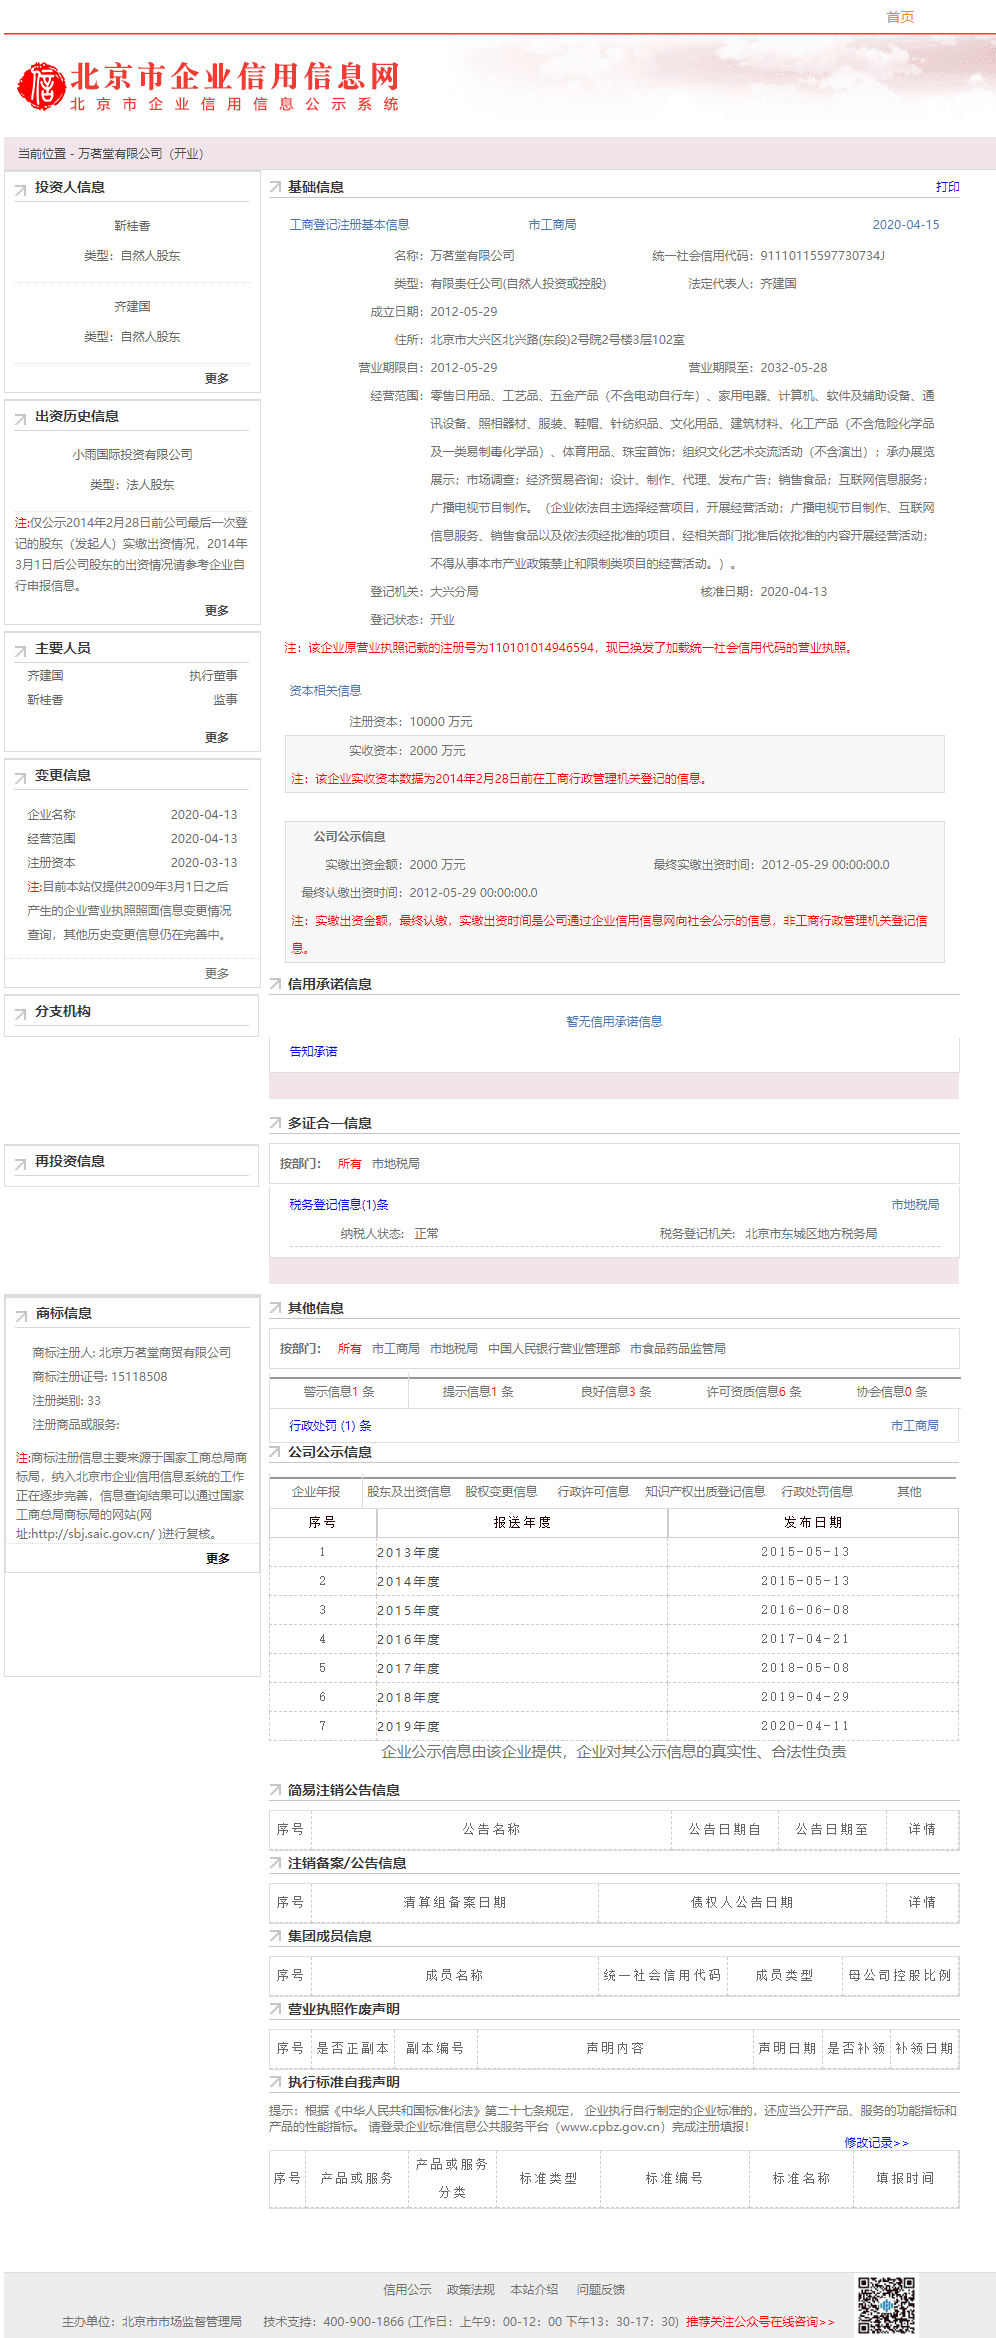This screenshot has width=996, height=2338.
Task: Open 问题反馈 footer link
Action: point(600,2290)
